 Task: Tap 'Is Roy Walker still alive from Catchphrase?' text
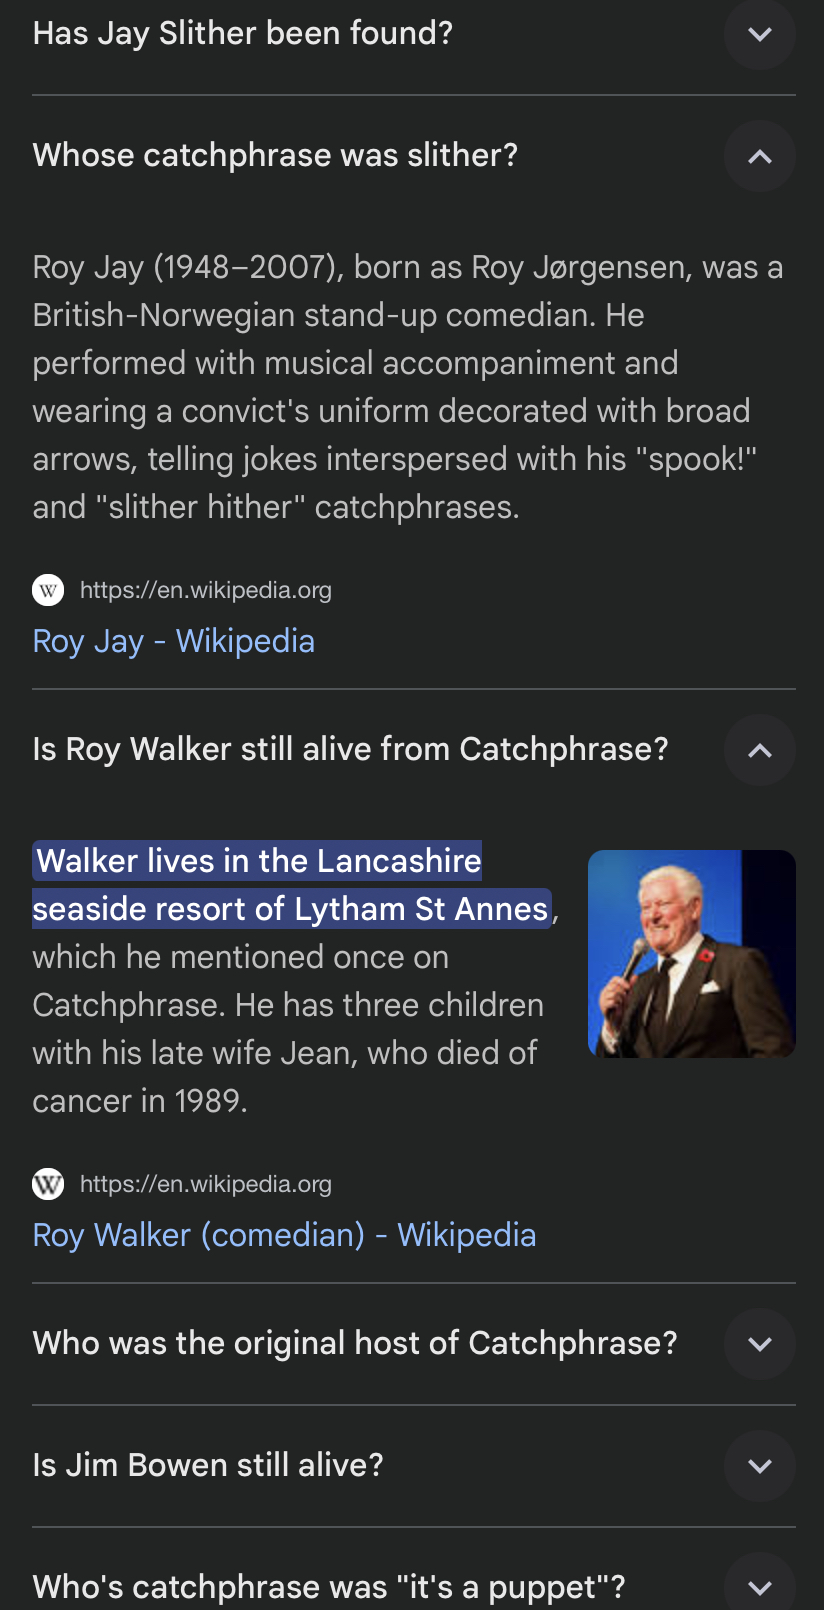(x=350, y=750)
